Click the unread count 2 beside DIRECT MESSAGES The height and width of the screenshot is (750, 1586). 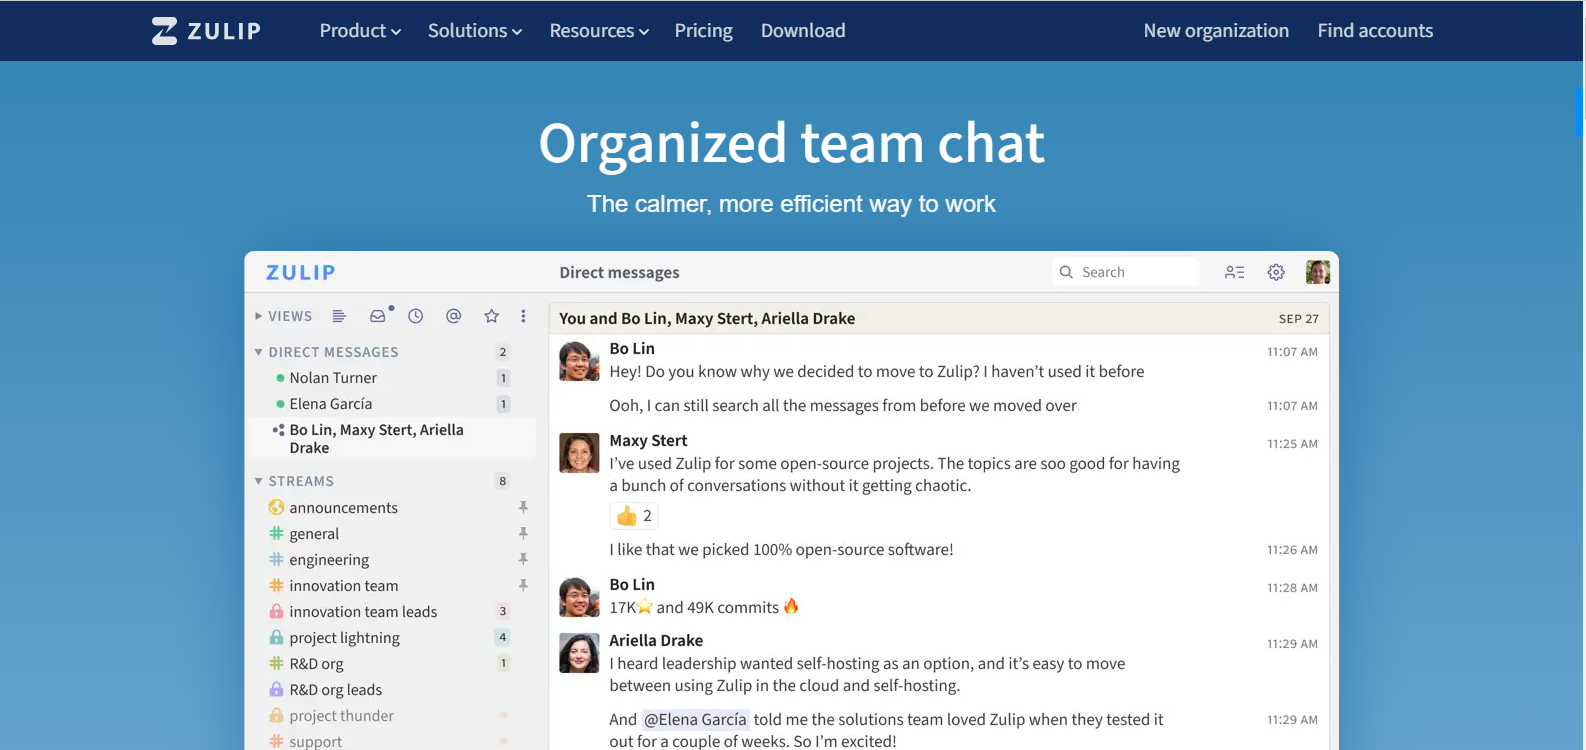click(503, 352)
